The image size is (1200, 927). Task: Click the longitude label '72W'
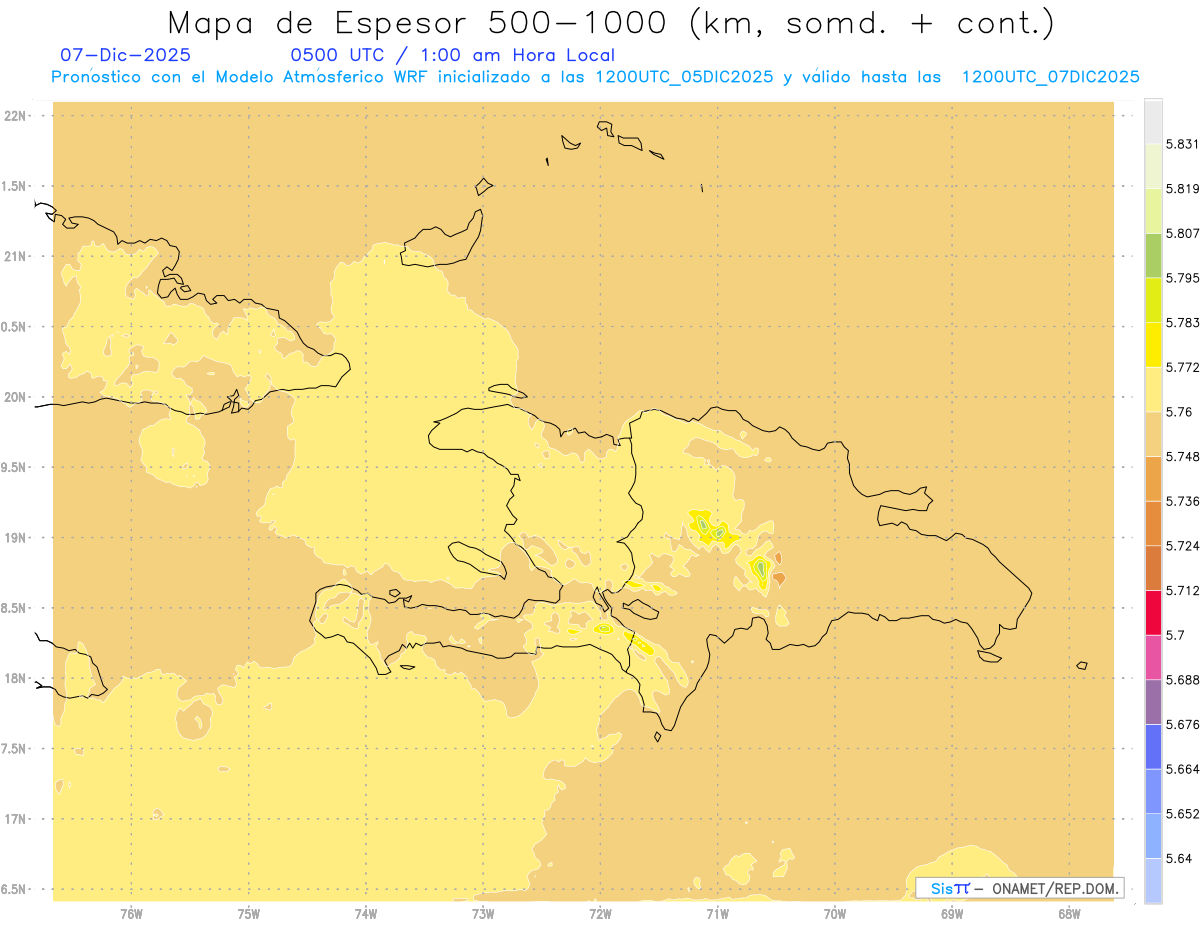click(600, 914)
